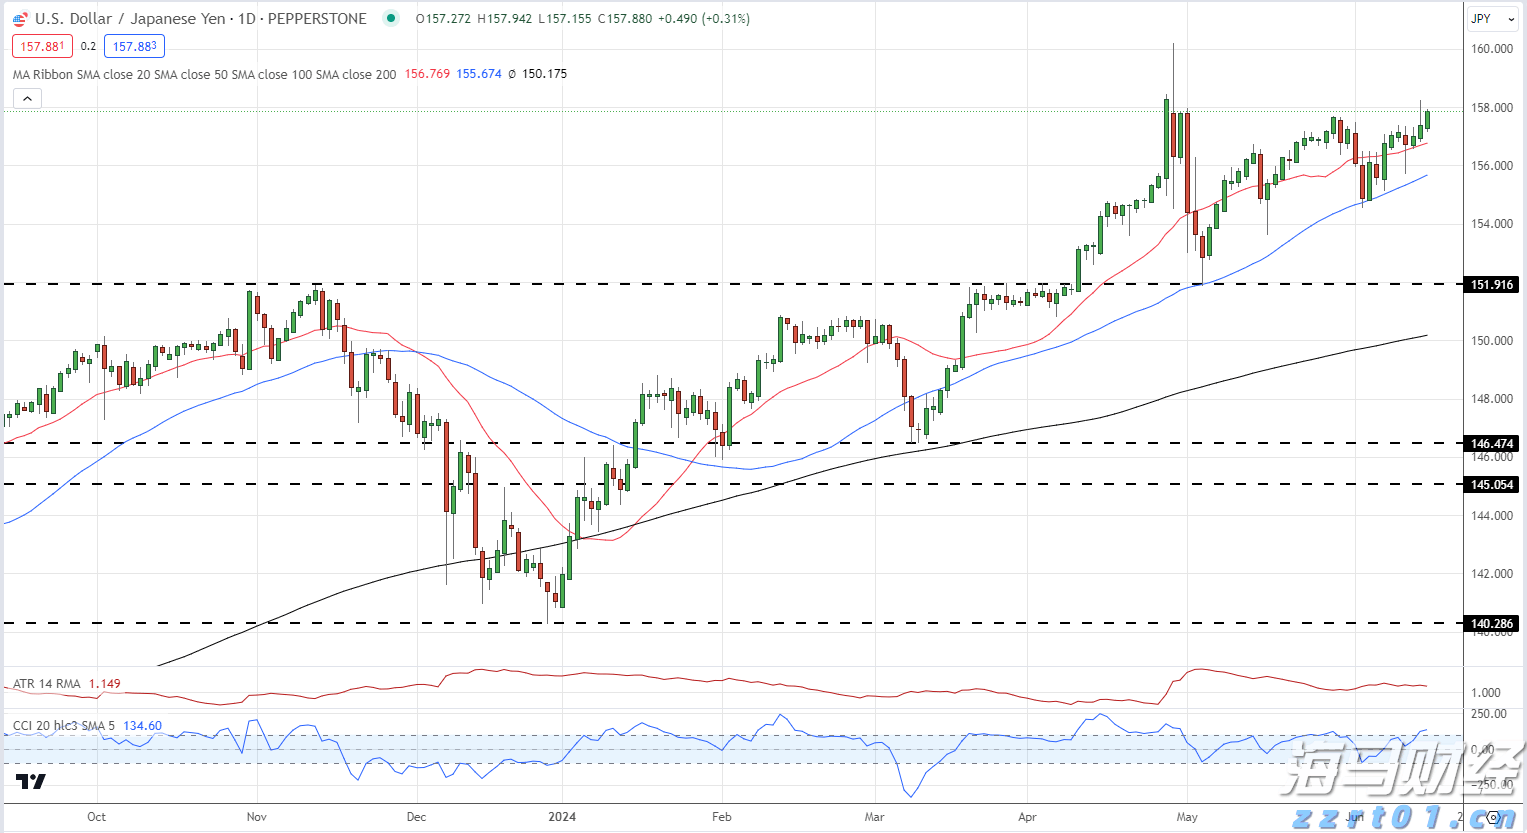Image resolution: width=1527 pixels, height=833 pixels.
Task: Click the US flag symbol icon
Action: (x=19, y=19)
